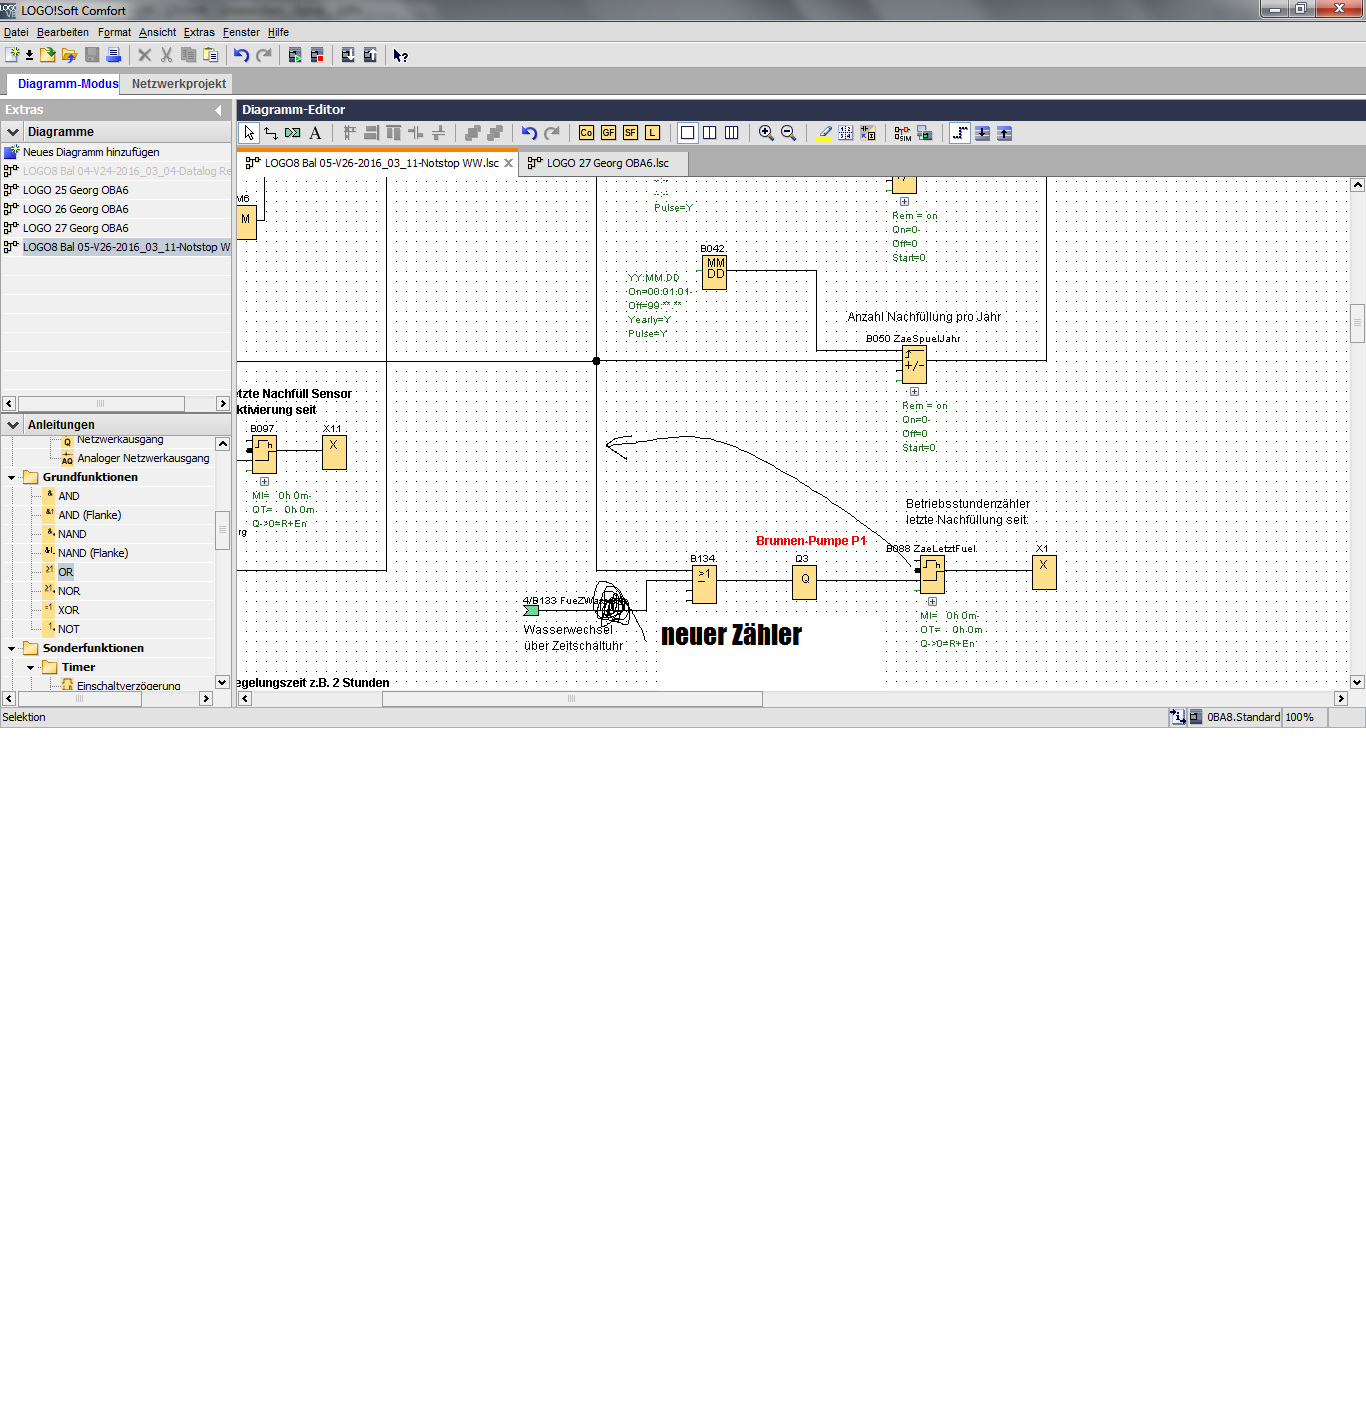Collapse the Sonderfunktionen tree node
Screen dimensions: 1366x1416
[12, 649]
